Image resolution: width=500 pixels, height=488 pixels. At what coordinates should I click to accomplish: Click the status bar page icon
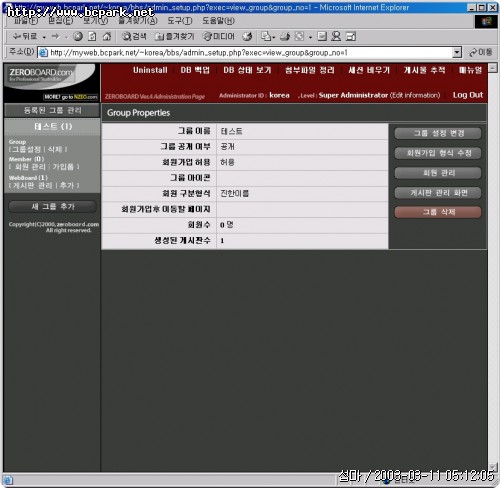pos(8,480)
